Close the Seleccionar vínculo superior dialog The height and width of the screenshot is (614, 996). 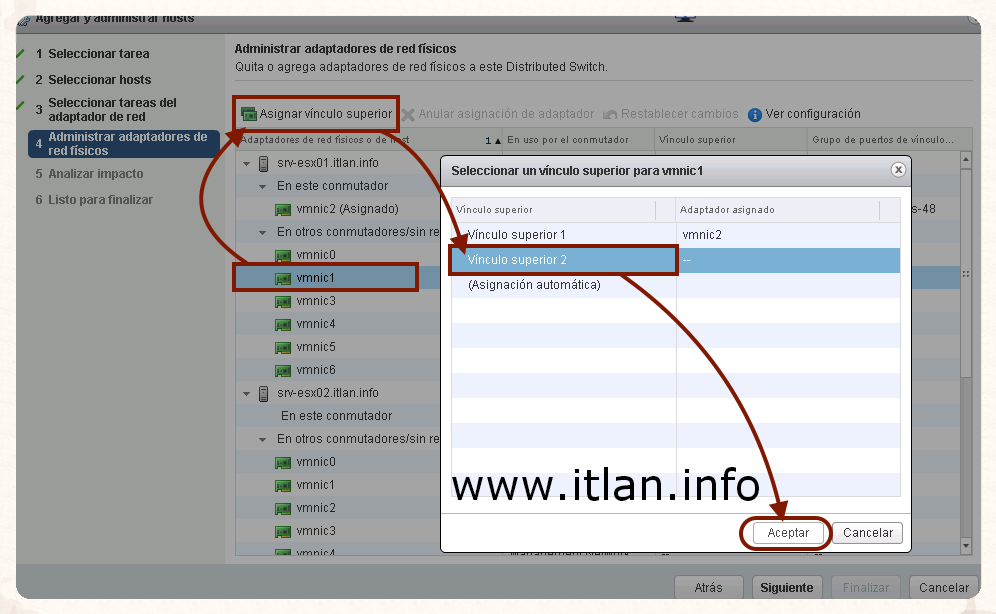(x=898, y=170)
